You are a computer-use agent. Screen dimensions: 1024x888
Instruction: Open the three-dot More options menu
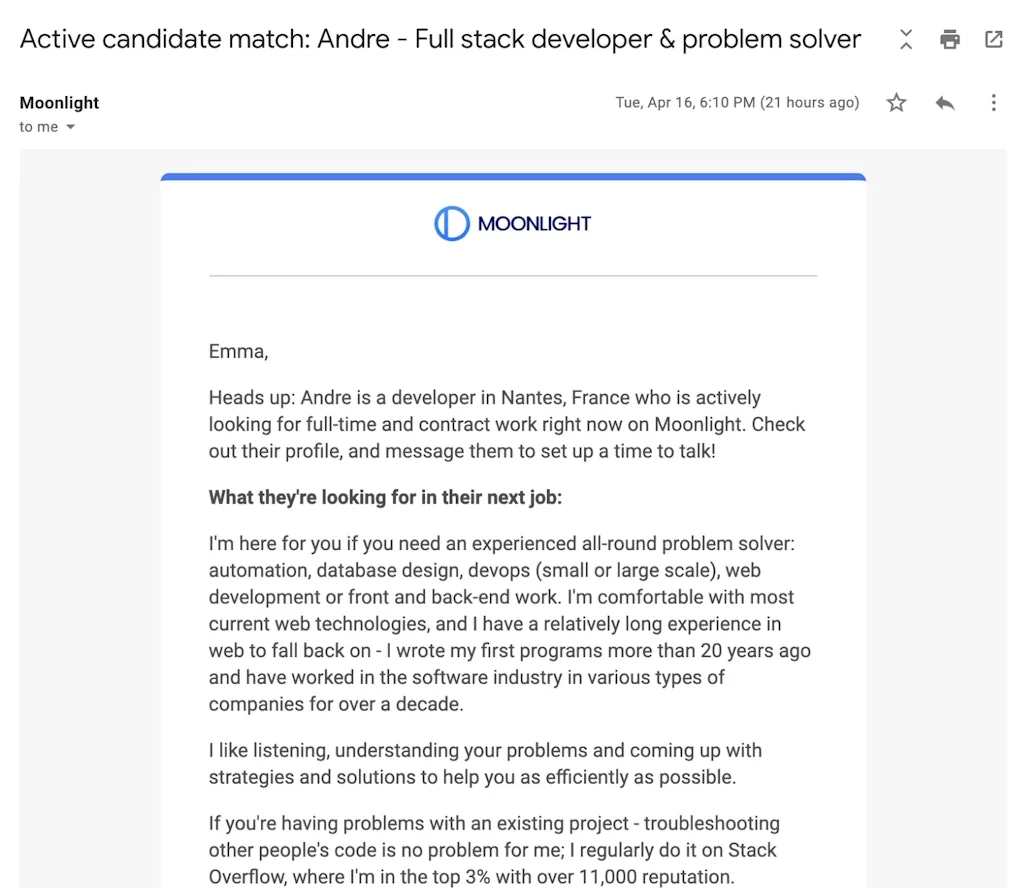point(993,103)
